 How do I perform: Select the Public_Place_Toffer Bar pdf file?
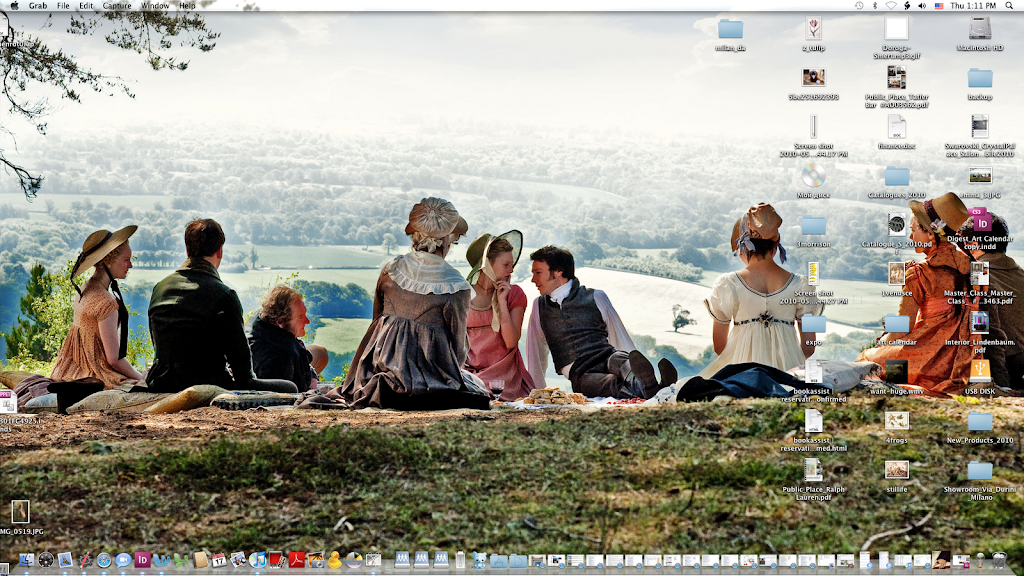(897, 78)
